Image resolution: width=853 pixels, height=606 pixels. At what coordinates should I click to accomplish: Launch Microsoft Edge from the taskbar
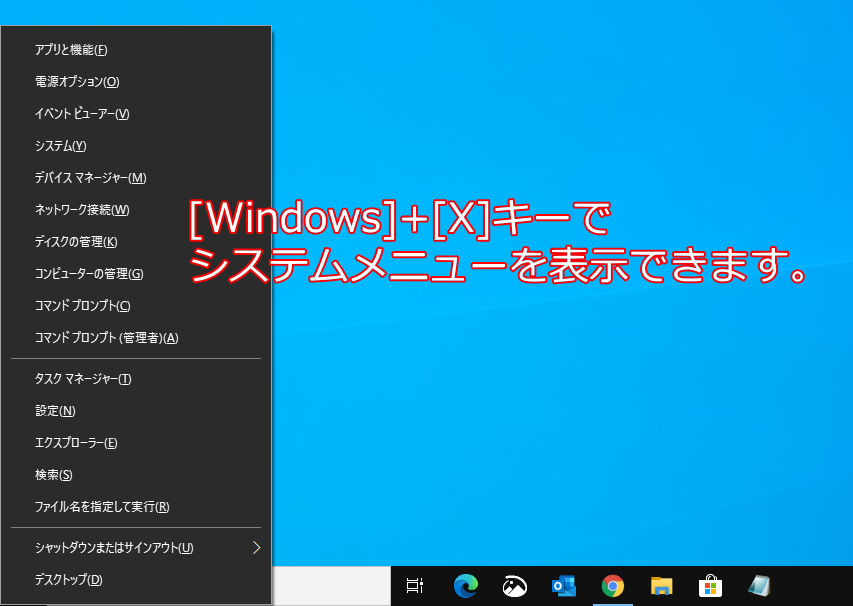[465, 586]
